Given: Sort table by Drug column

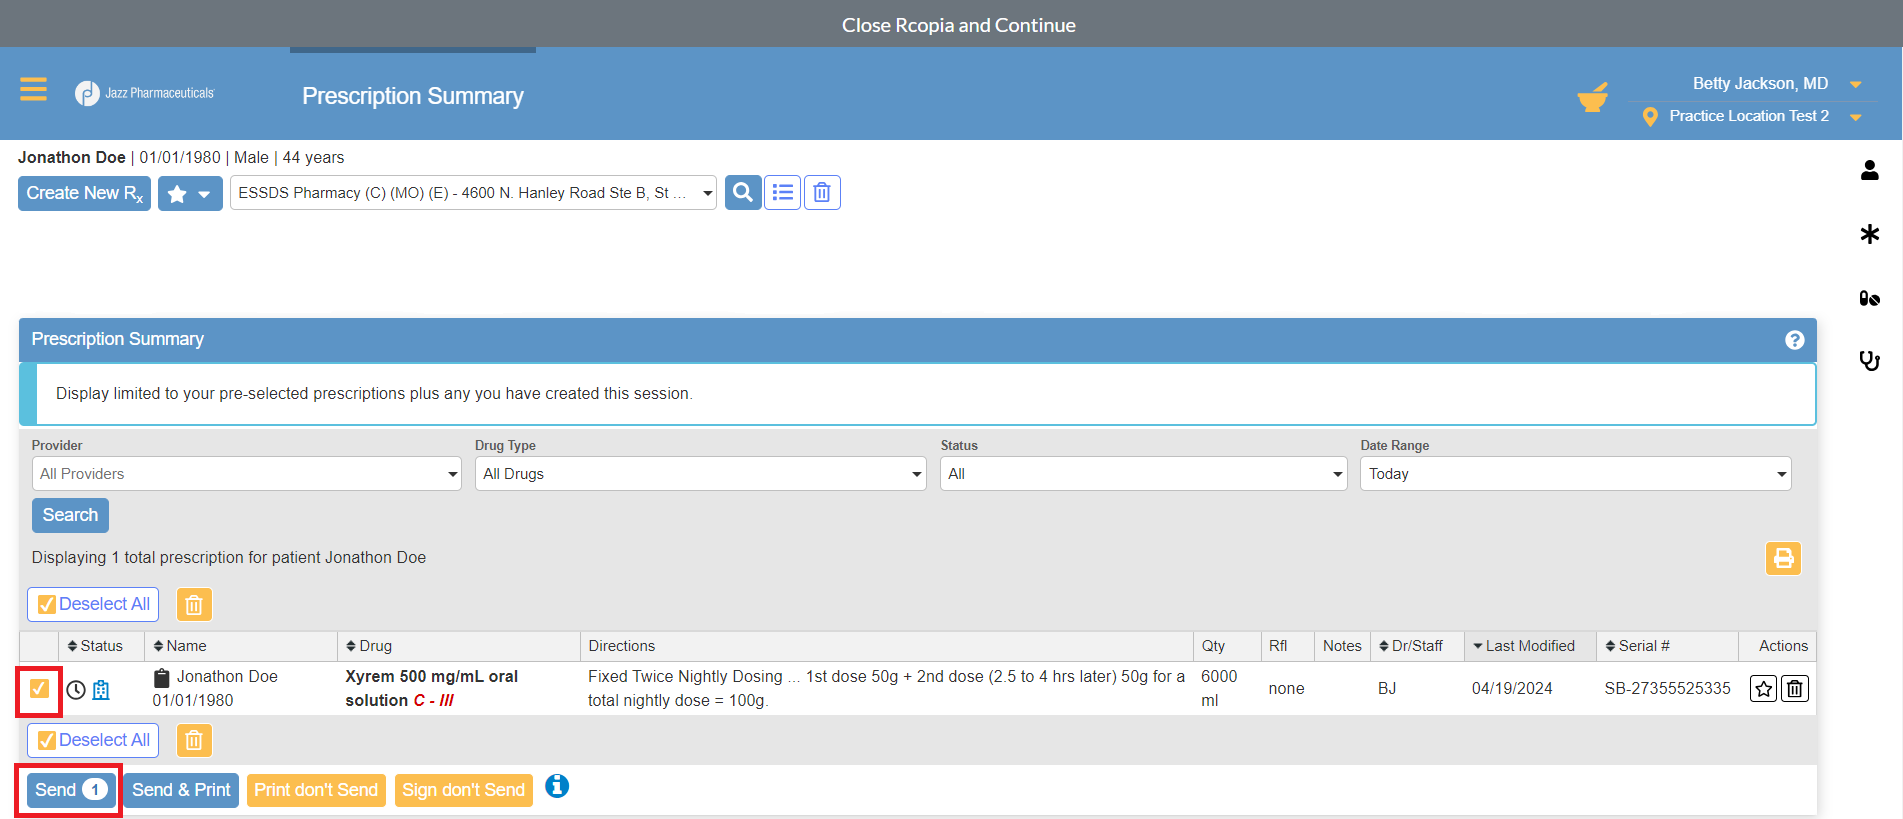Looking at the screenshot, I should pos(369,646).
